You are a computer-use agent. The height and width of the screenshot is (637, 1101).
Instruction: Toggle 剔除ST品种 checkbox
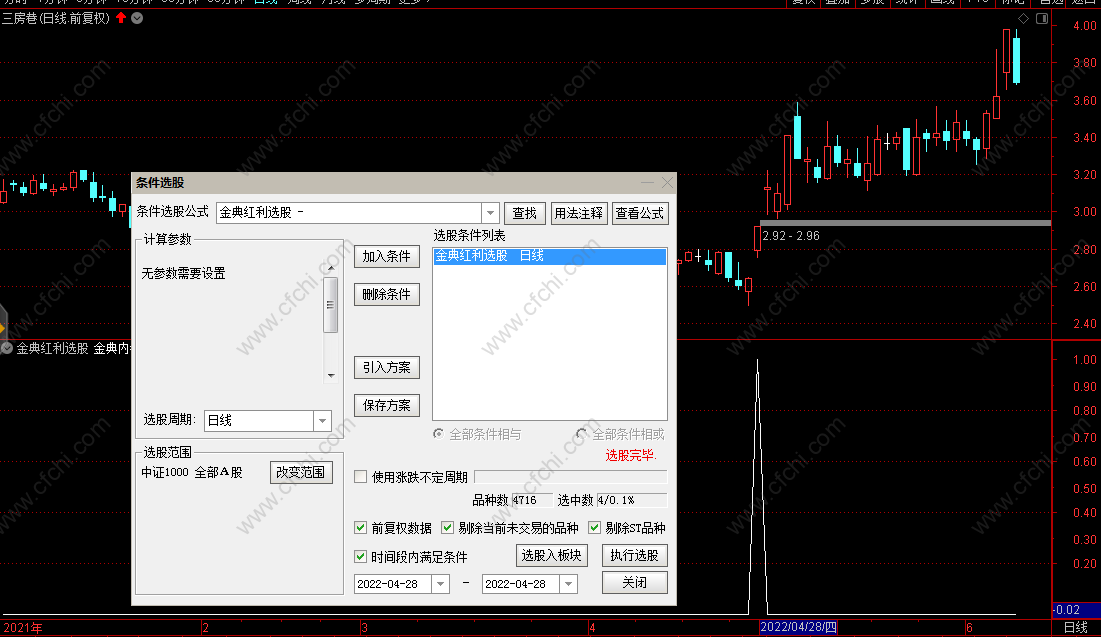coord(595,527)
